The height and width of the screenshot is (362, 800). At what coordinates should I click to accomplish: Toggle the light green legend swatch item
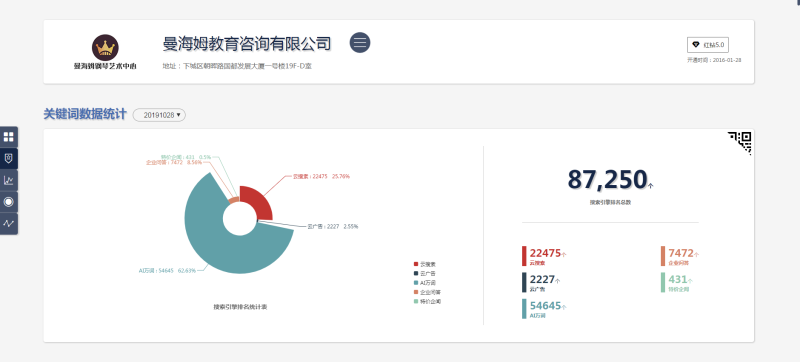427,301
